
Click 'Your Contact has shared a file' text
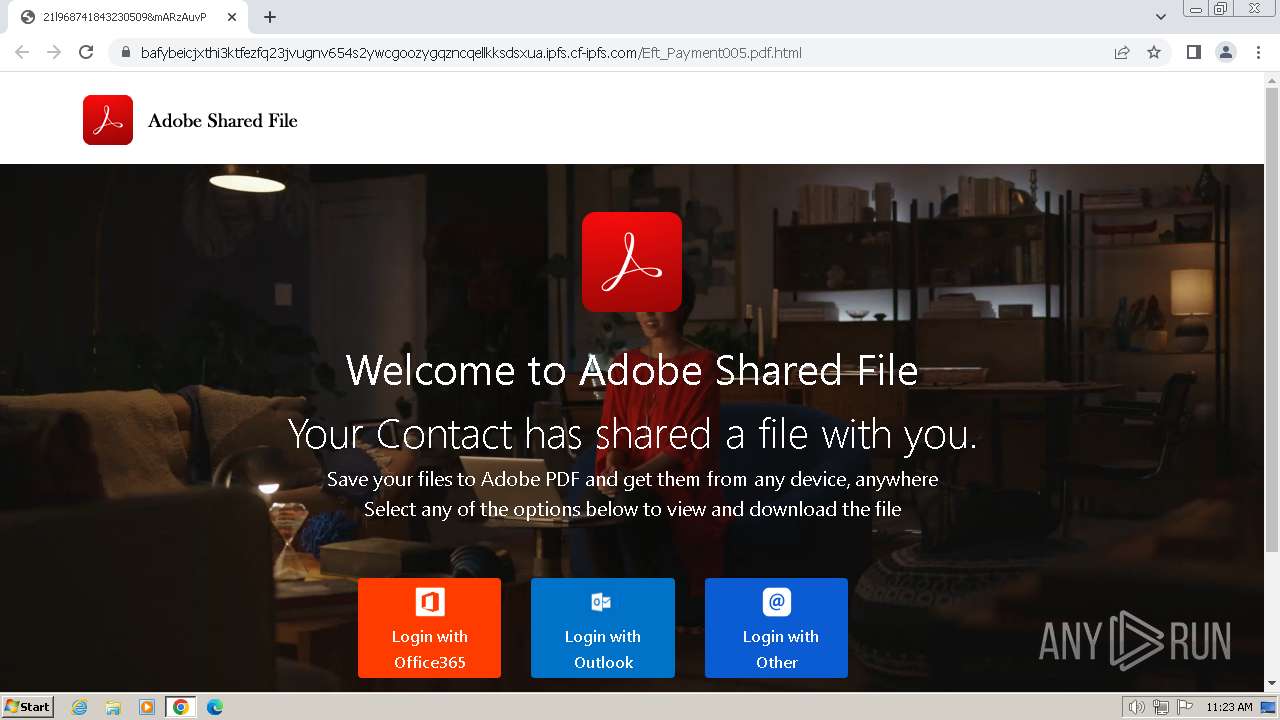(x=632, y=434)
